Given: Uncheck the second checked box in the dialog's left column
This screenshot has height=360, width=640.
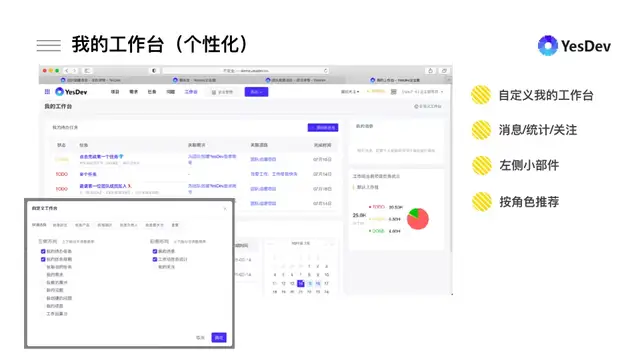Looking at the screenshot, I should pos(43,259).
